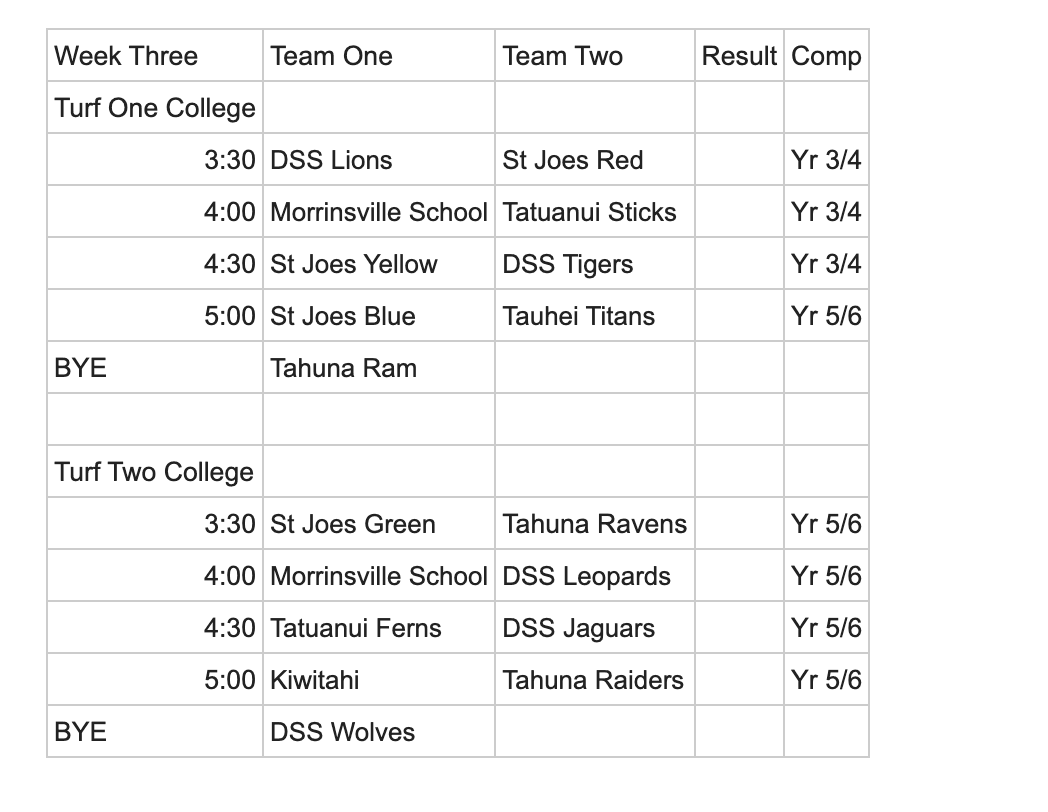Select the Tahuna Ram bye cell
Screen dimensions: 1048x812
tap(379, 368)
